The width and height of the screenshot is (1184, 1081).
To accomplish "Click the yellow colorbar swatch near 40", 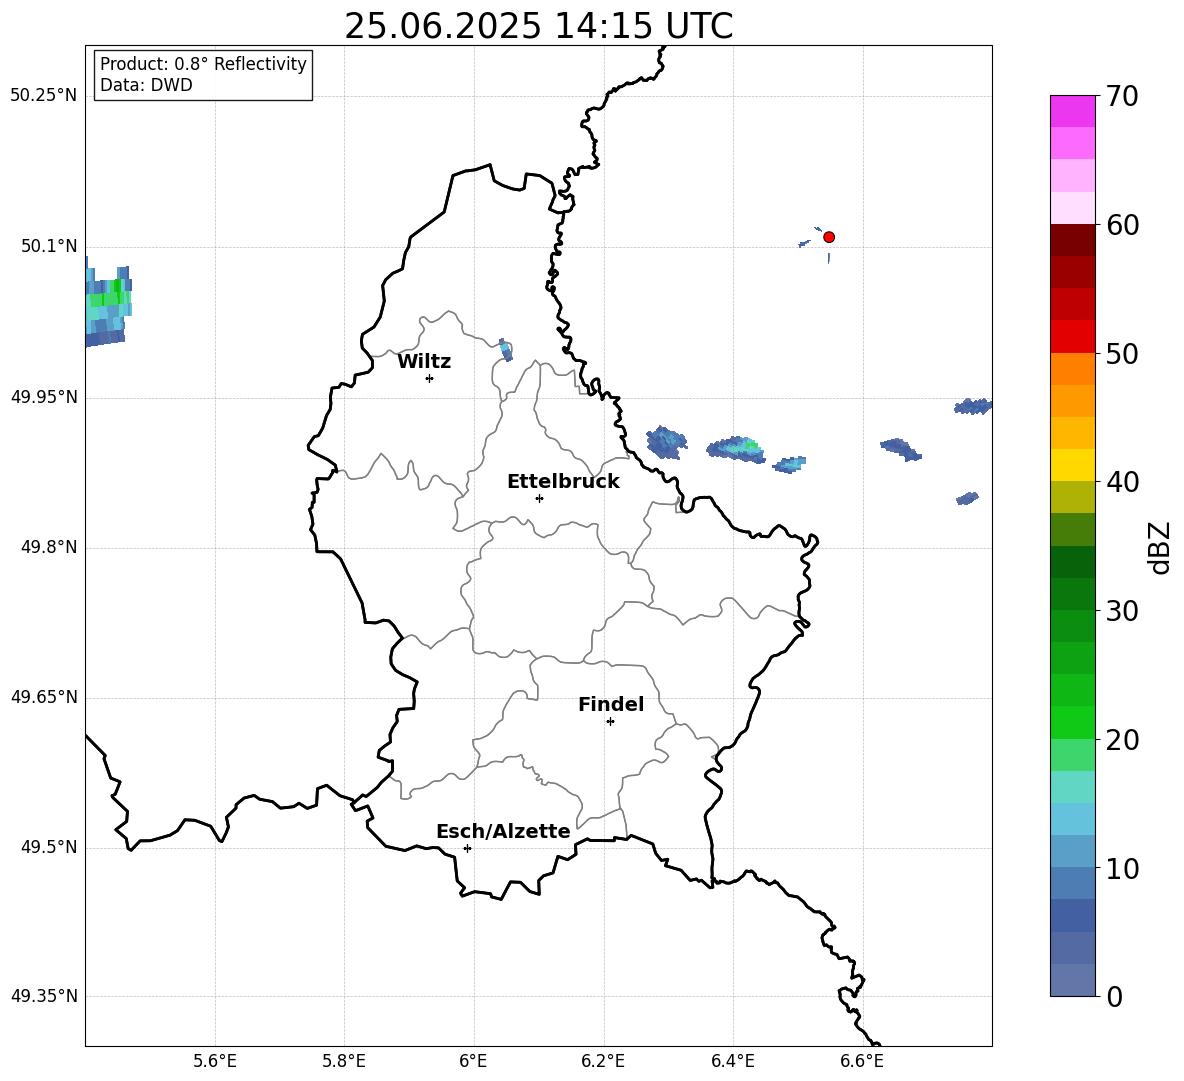I will (x=1072, y=465).
